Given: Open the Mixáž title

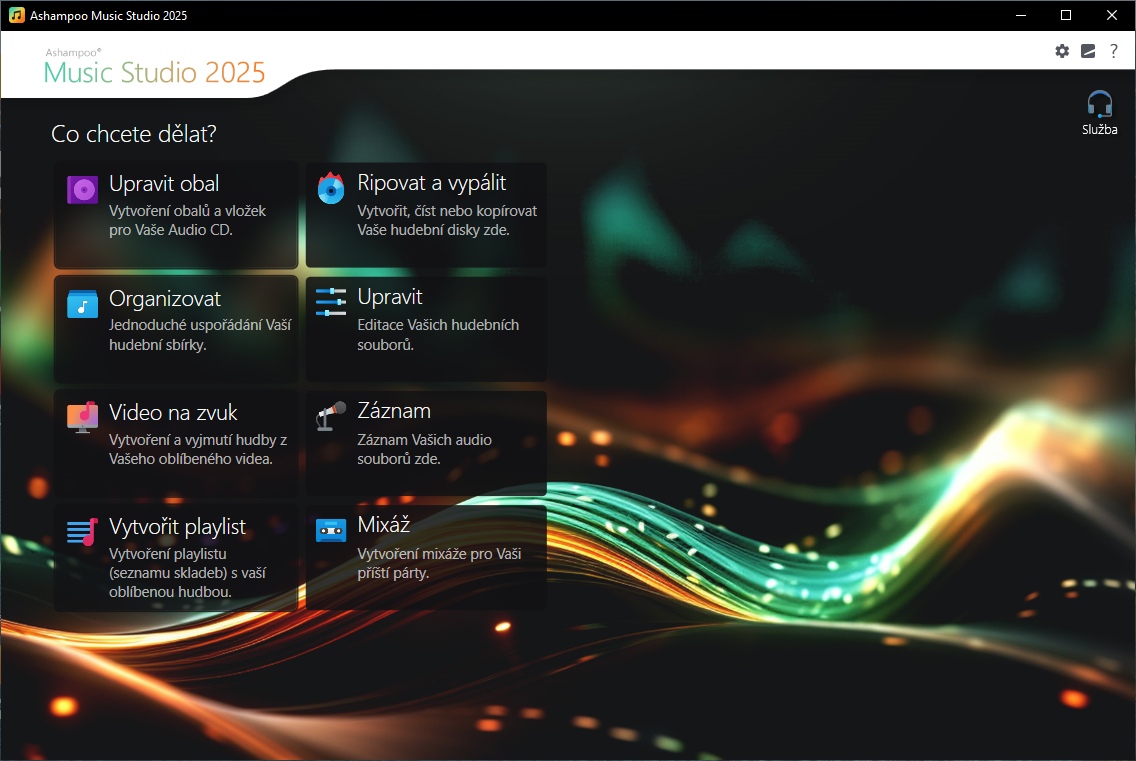Looking at the screenshot, I should 383,524.
